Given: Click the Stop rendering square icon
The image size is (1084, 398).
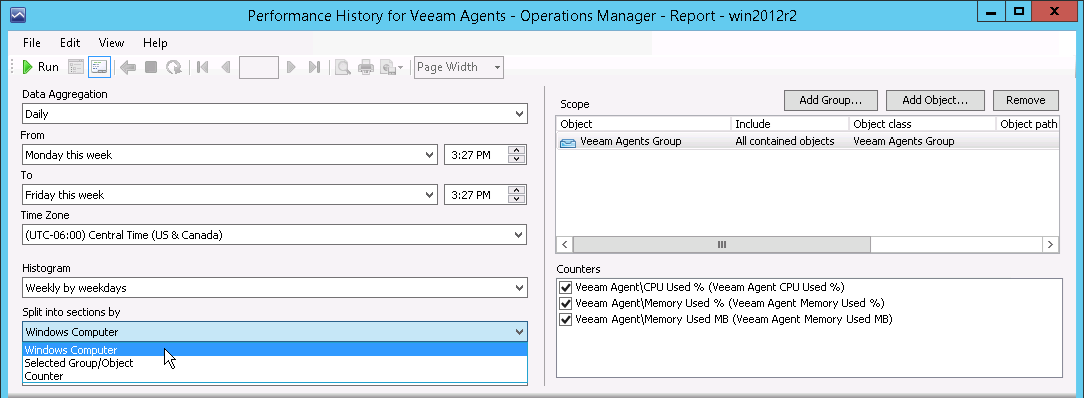Looking at the screenshot, I should tap(151, 67).
